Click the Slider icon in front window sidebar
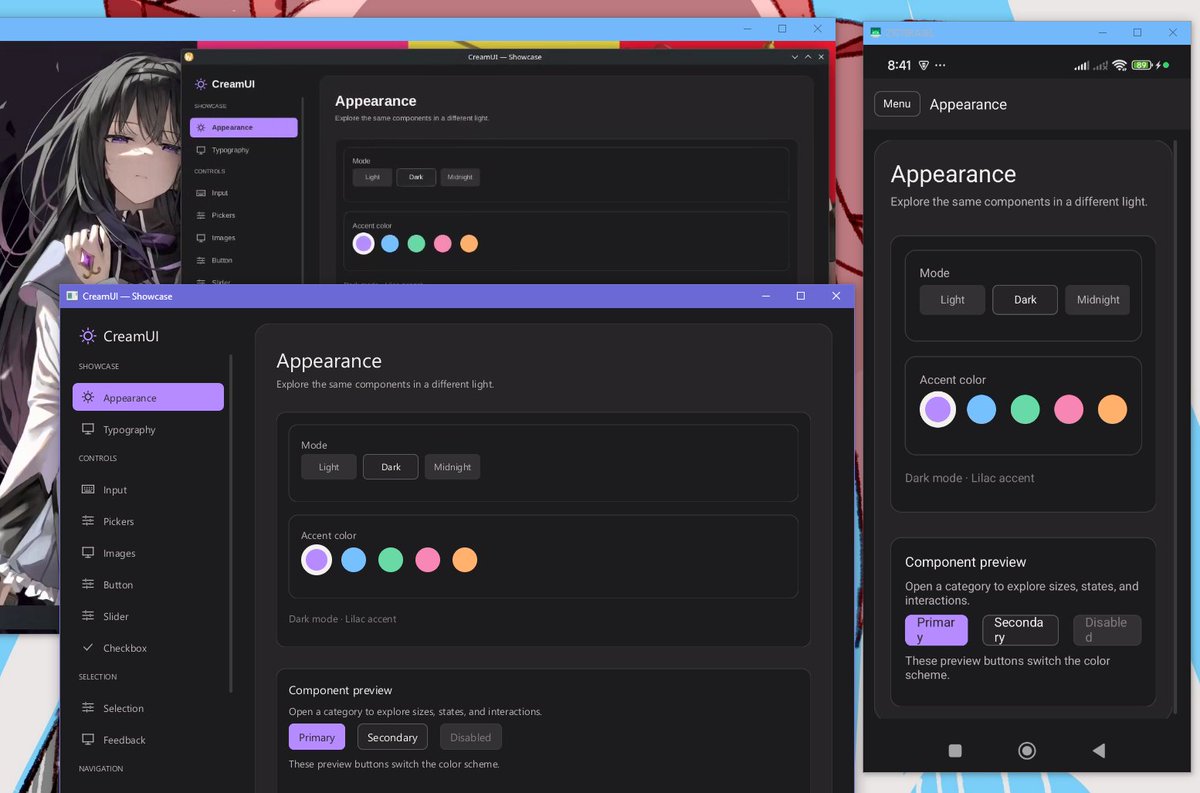Screen dimensions: 1200x793 point(88,616)
